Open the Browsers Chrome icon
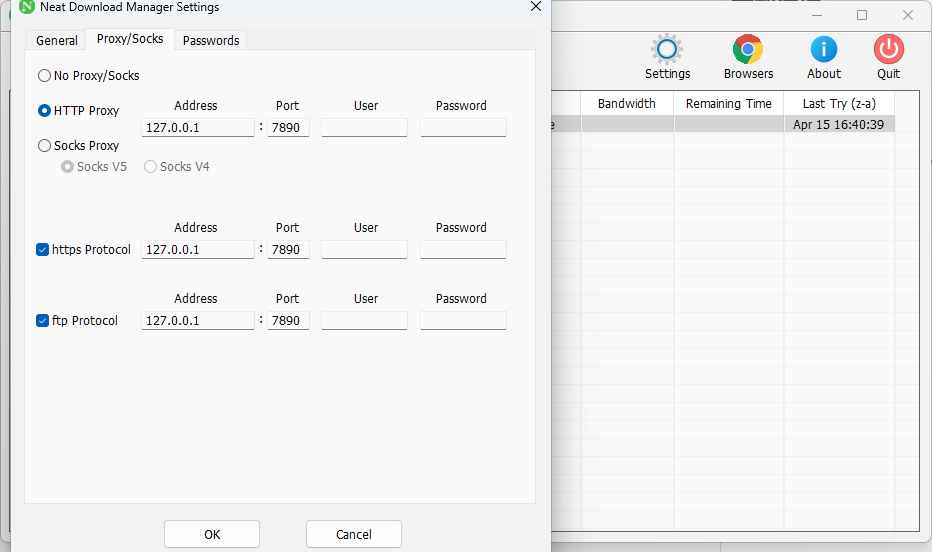This screenshot has height=552, width=932. click(x=748, y=50)
